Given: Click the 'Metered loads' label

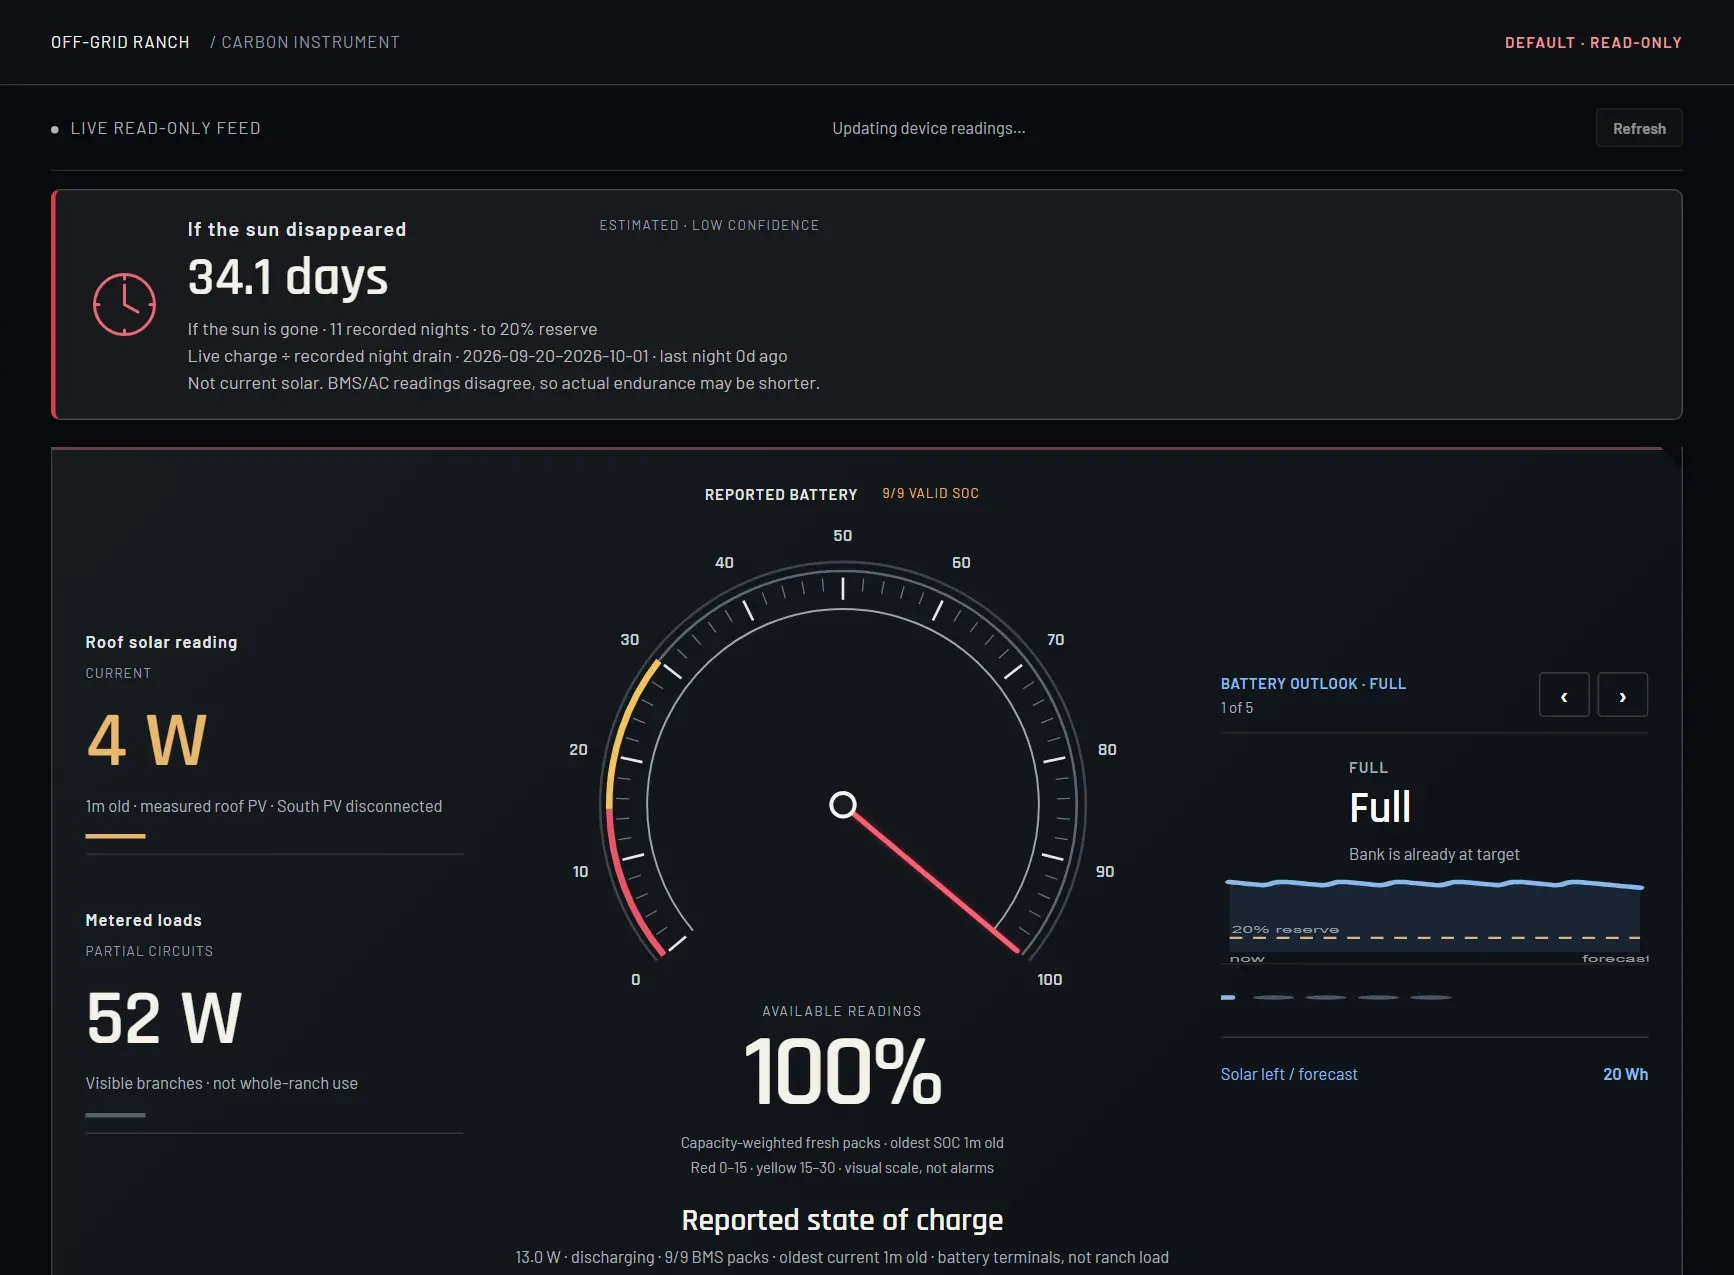Looking at the screenshot, I should click(143, 920).
